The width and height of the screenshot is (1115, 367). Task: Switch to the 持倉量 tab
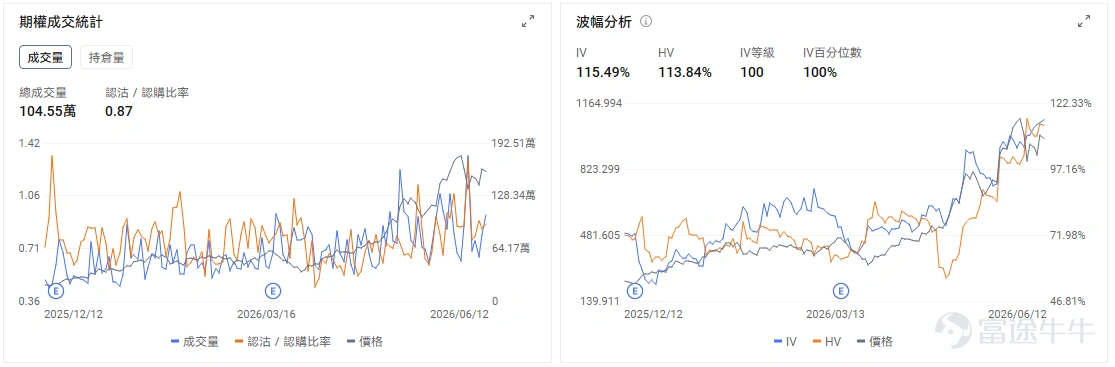point(107,58)
